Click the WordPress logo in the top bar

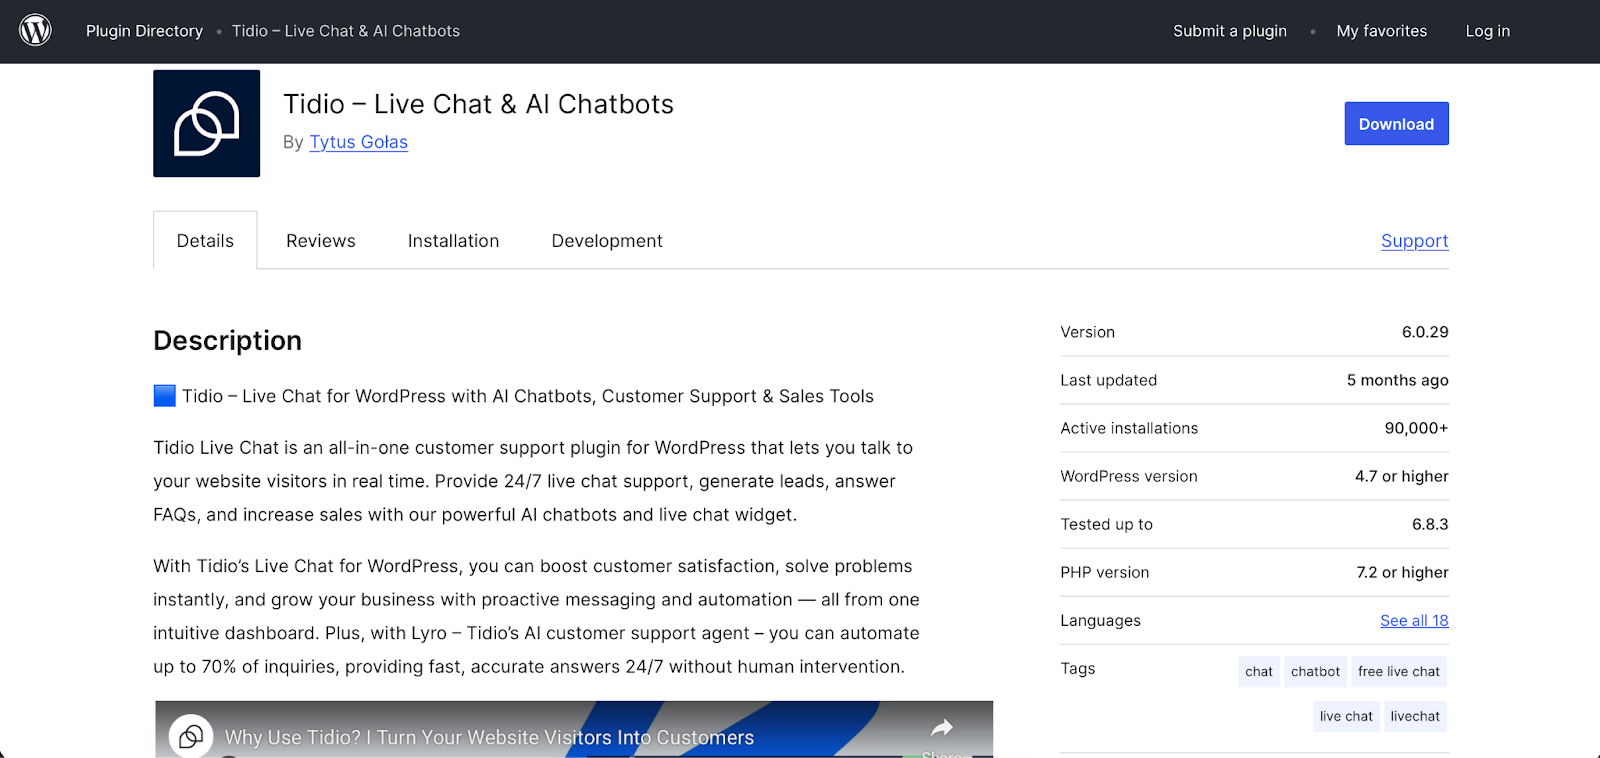click(35, 30)
